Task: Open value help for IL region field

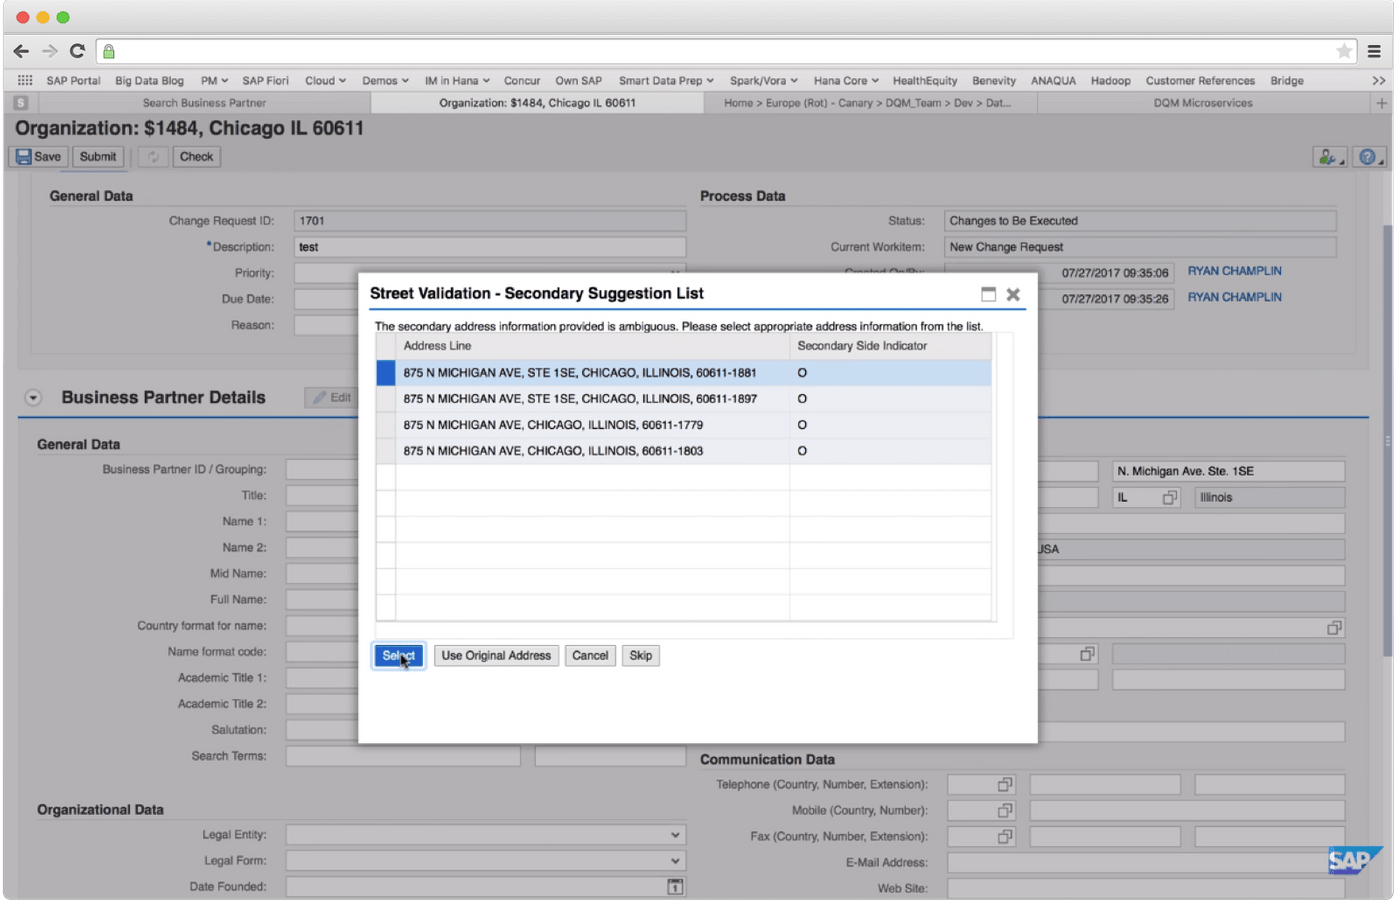Action: coord(1169,498)
